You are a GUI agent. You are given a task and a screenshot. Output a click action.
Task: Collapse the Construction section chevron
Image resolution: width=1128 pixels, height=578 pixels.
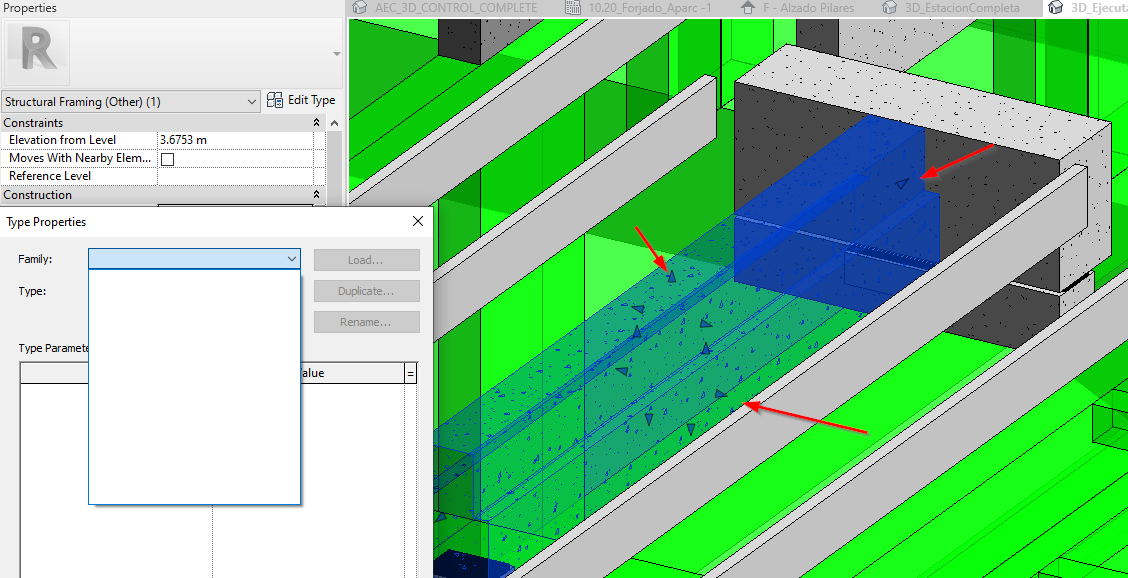pos(316,194)
